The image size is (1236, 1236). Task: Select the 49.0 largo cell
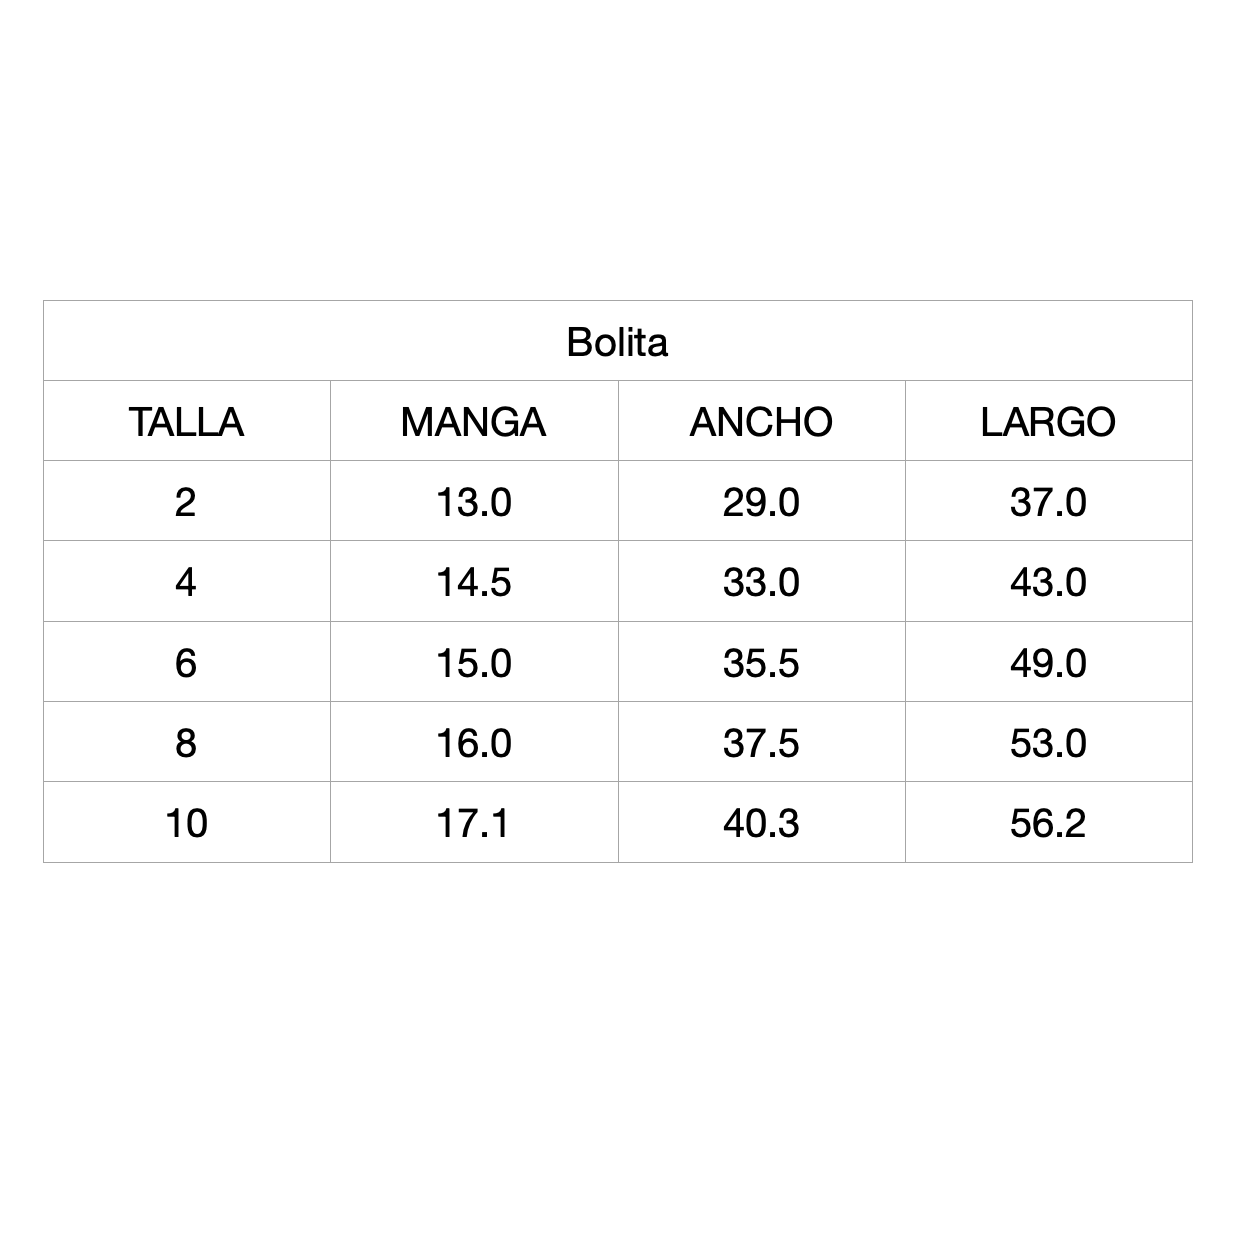(1048, 663)
